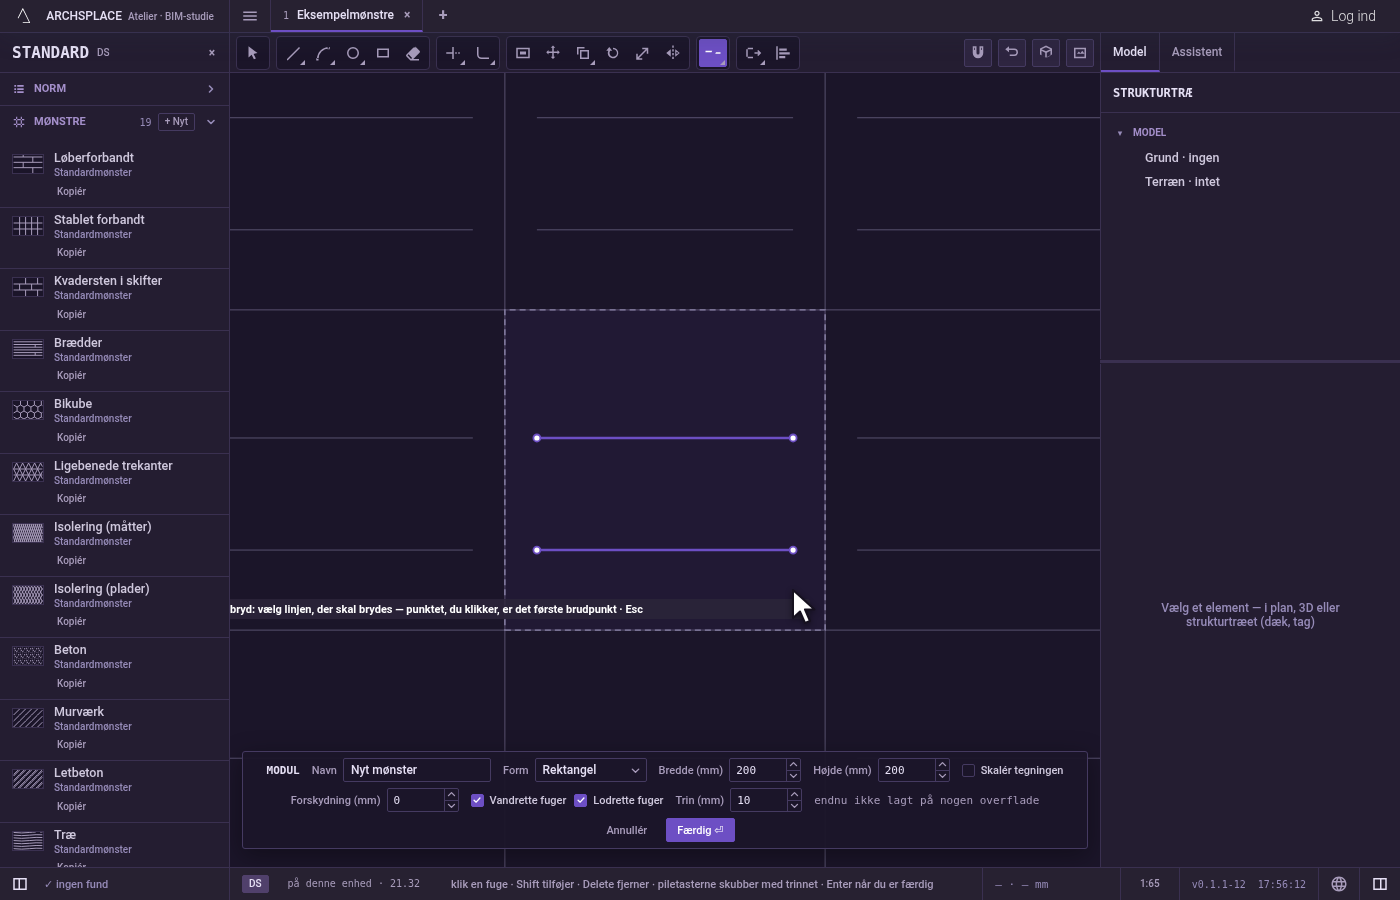This screenshot has height=900, width=1400.
Task: Select the arrow pointer tool
Action: click(x=253, y=53)
